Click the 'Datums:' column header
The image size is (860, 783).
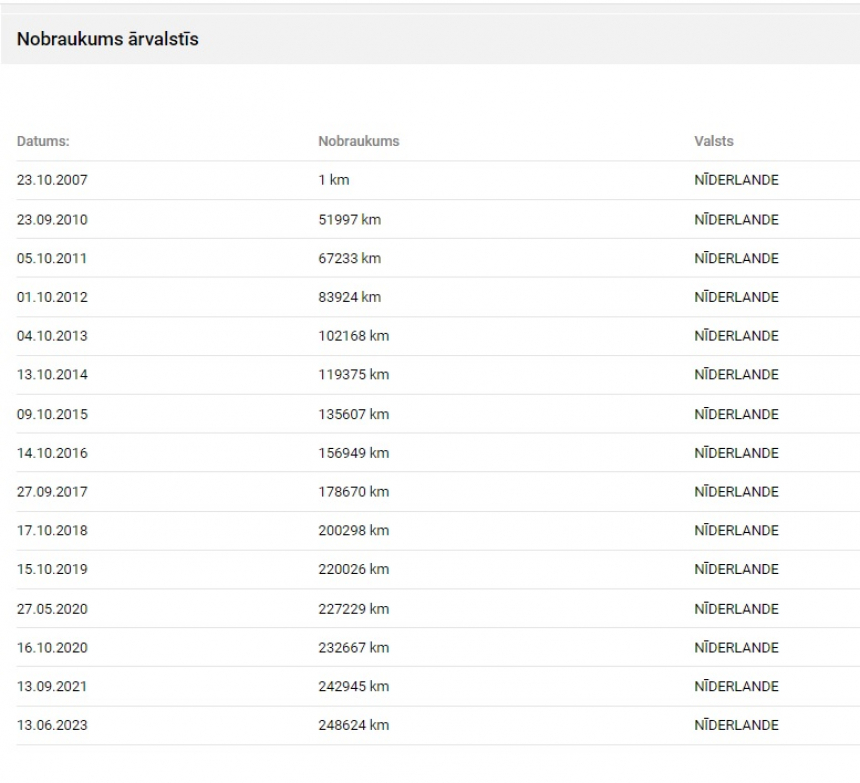click(43, 141)
